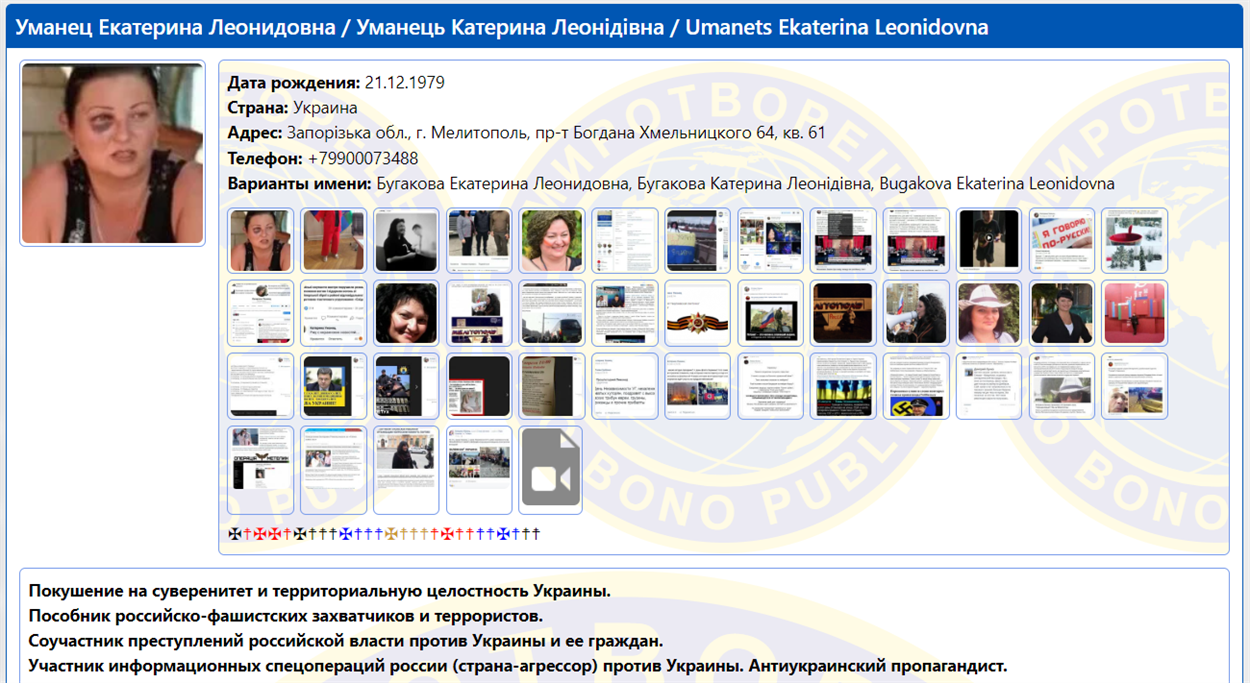This screenshot has height=683, width=1250.
Task: Open thumbnail of woman in white hat
Action: (x=989, y=313)
